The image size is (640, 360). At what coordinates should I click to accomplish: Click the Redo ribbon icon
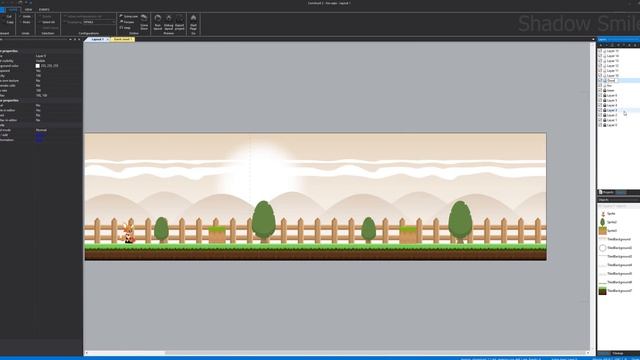pos(21,22)
